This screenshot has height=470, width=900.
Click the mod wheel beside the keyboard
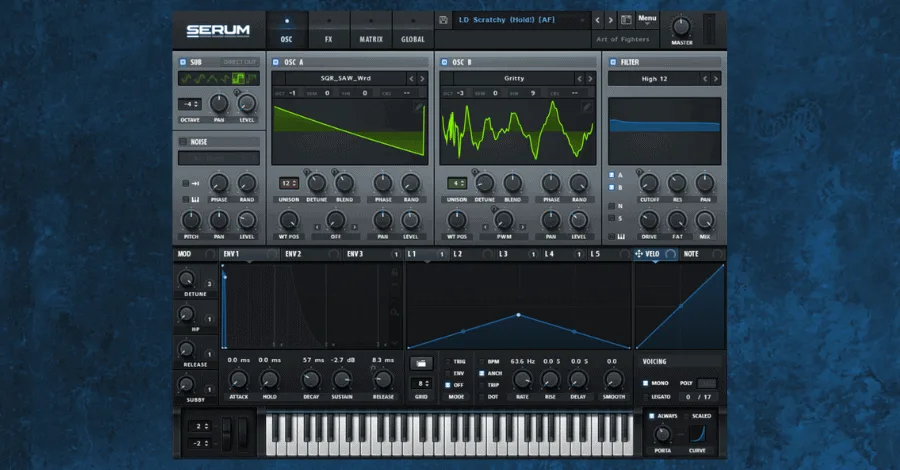pyautogui.click(x=243, y=433)
